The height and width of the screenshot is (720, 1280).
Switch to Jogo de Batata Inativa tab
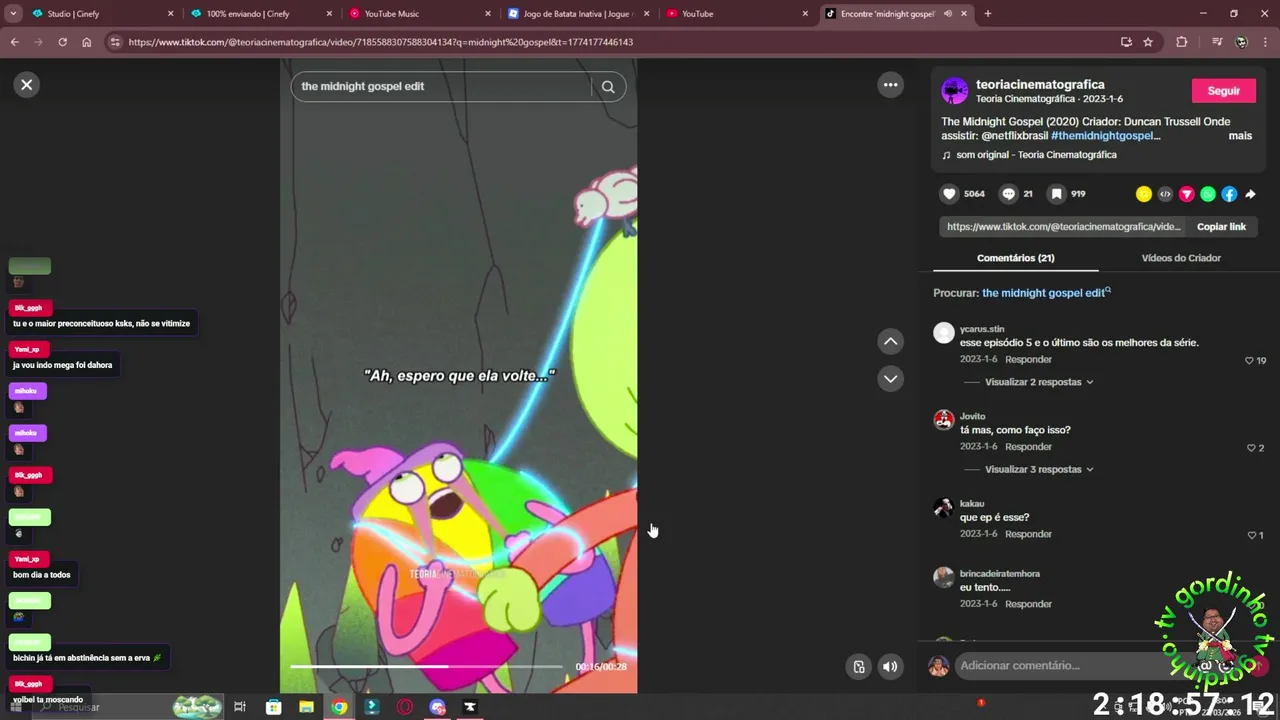tap(578, 14)
